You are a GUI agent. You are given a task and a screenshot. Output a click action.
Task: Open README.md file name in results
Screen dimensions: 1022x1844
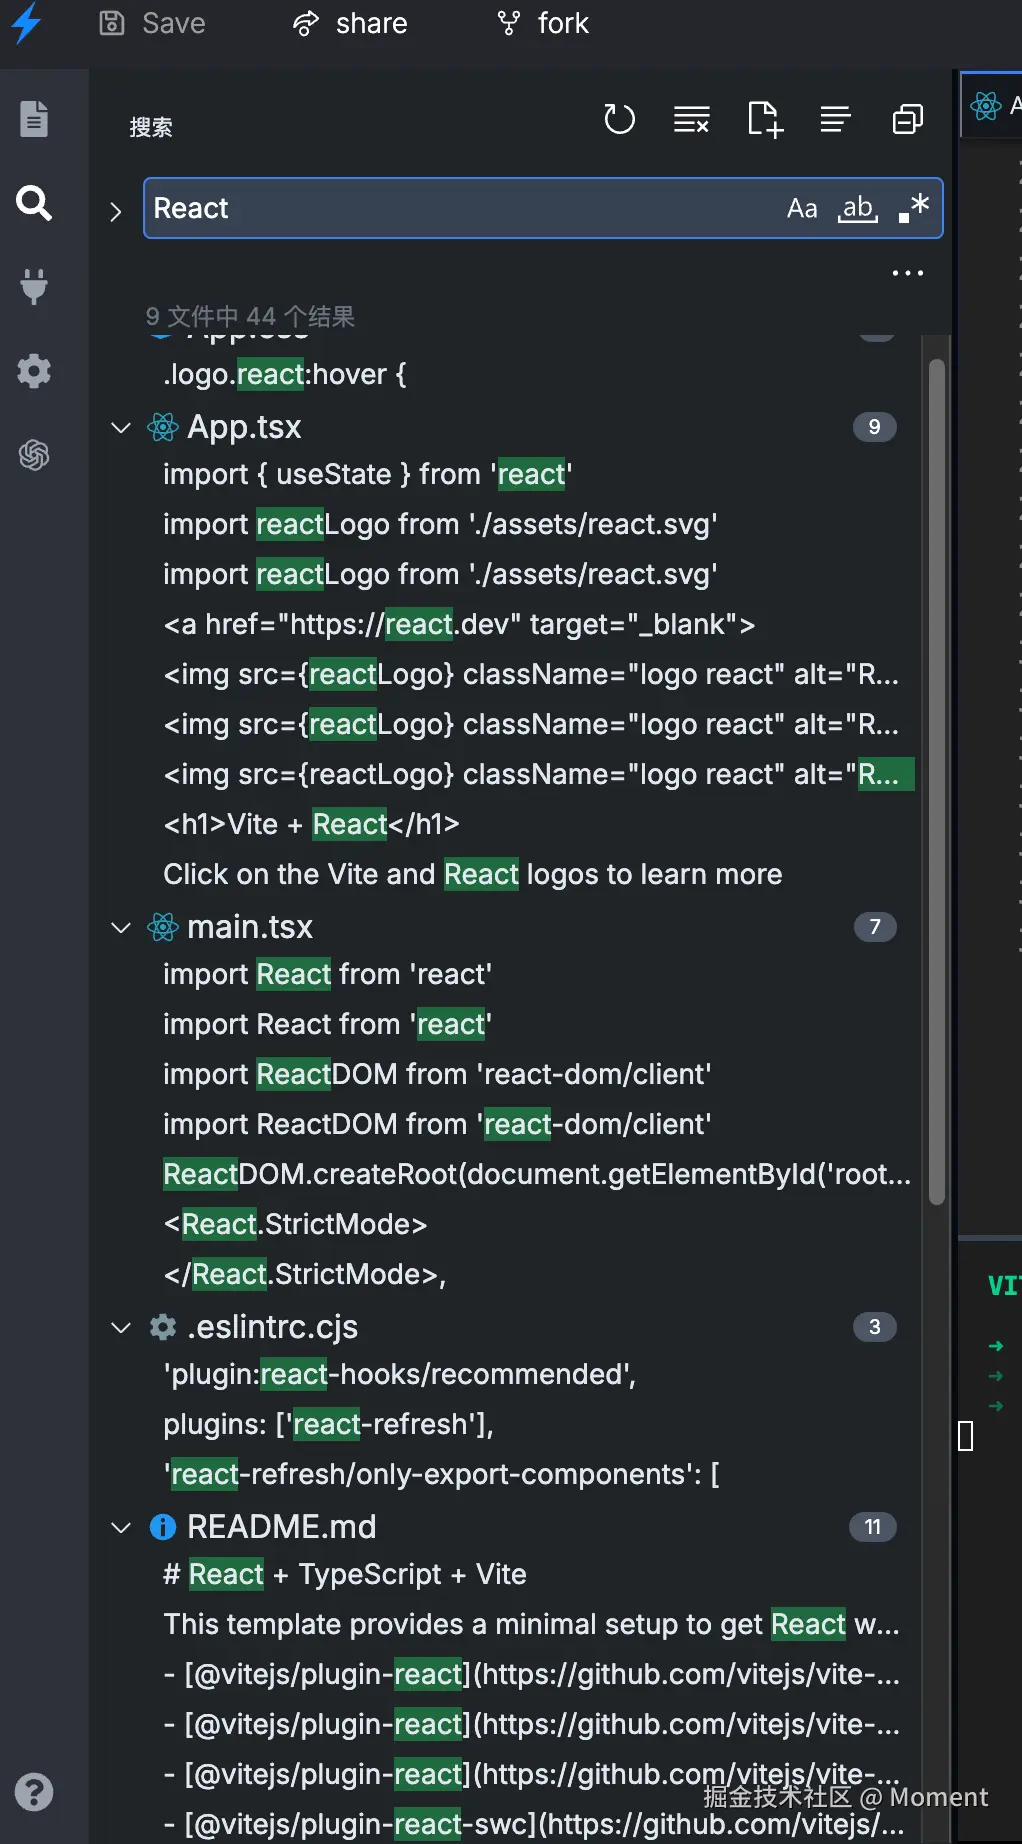[282, 1527]
